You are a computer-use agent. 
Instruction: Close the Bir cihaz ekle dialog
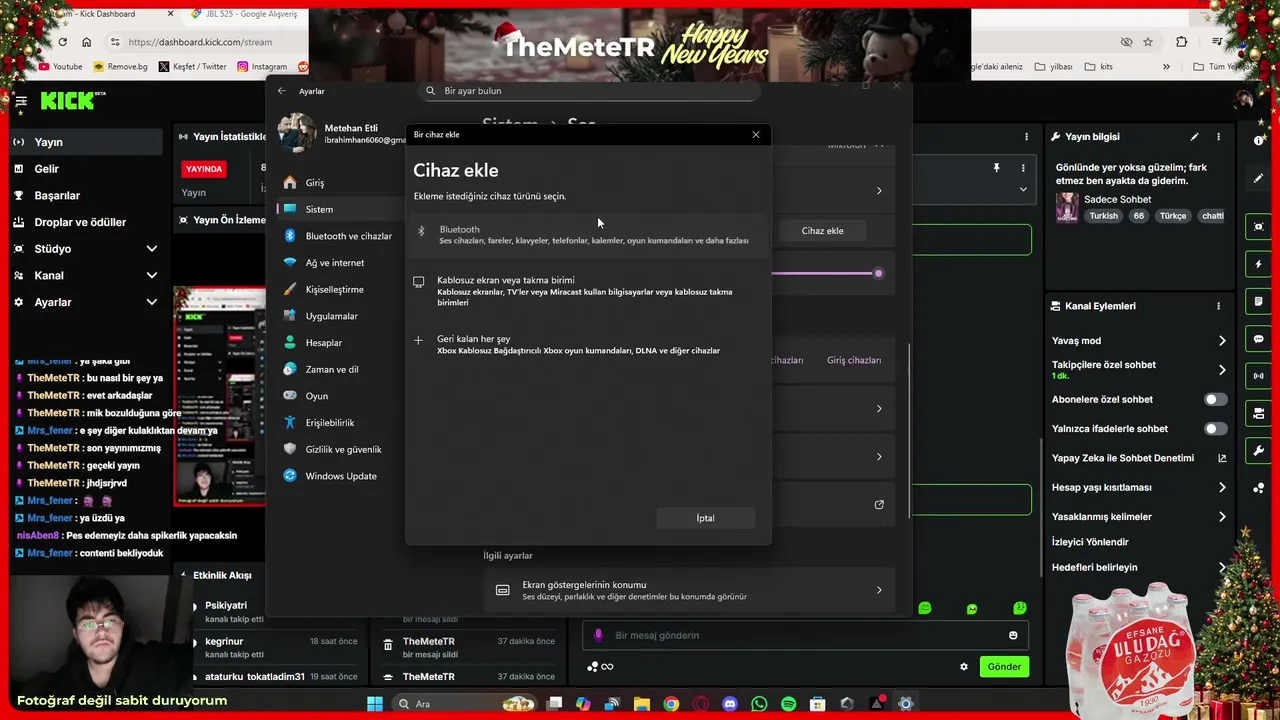(755, 135)
